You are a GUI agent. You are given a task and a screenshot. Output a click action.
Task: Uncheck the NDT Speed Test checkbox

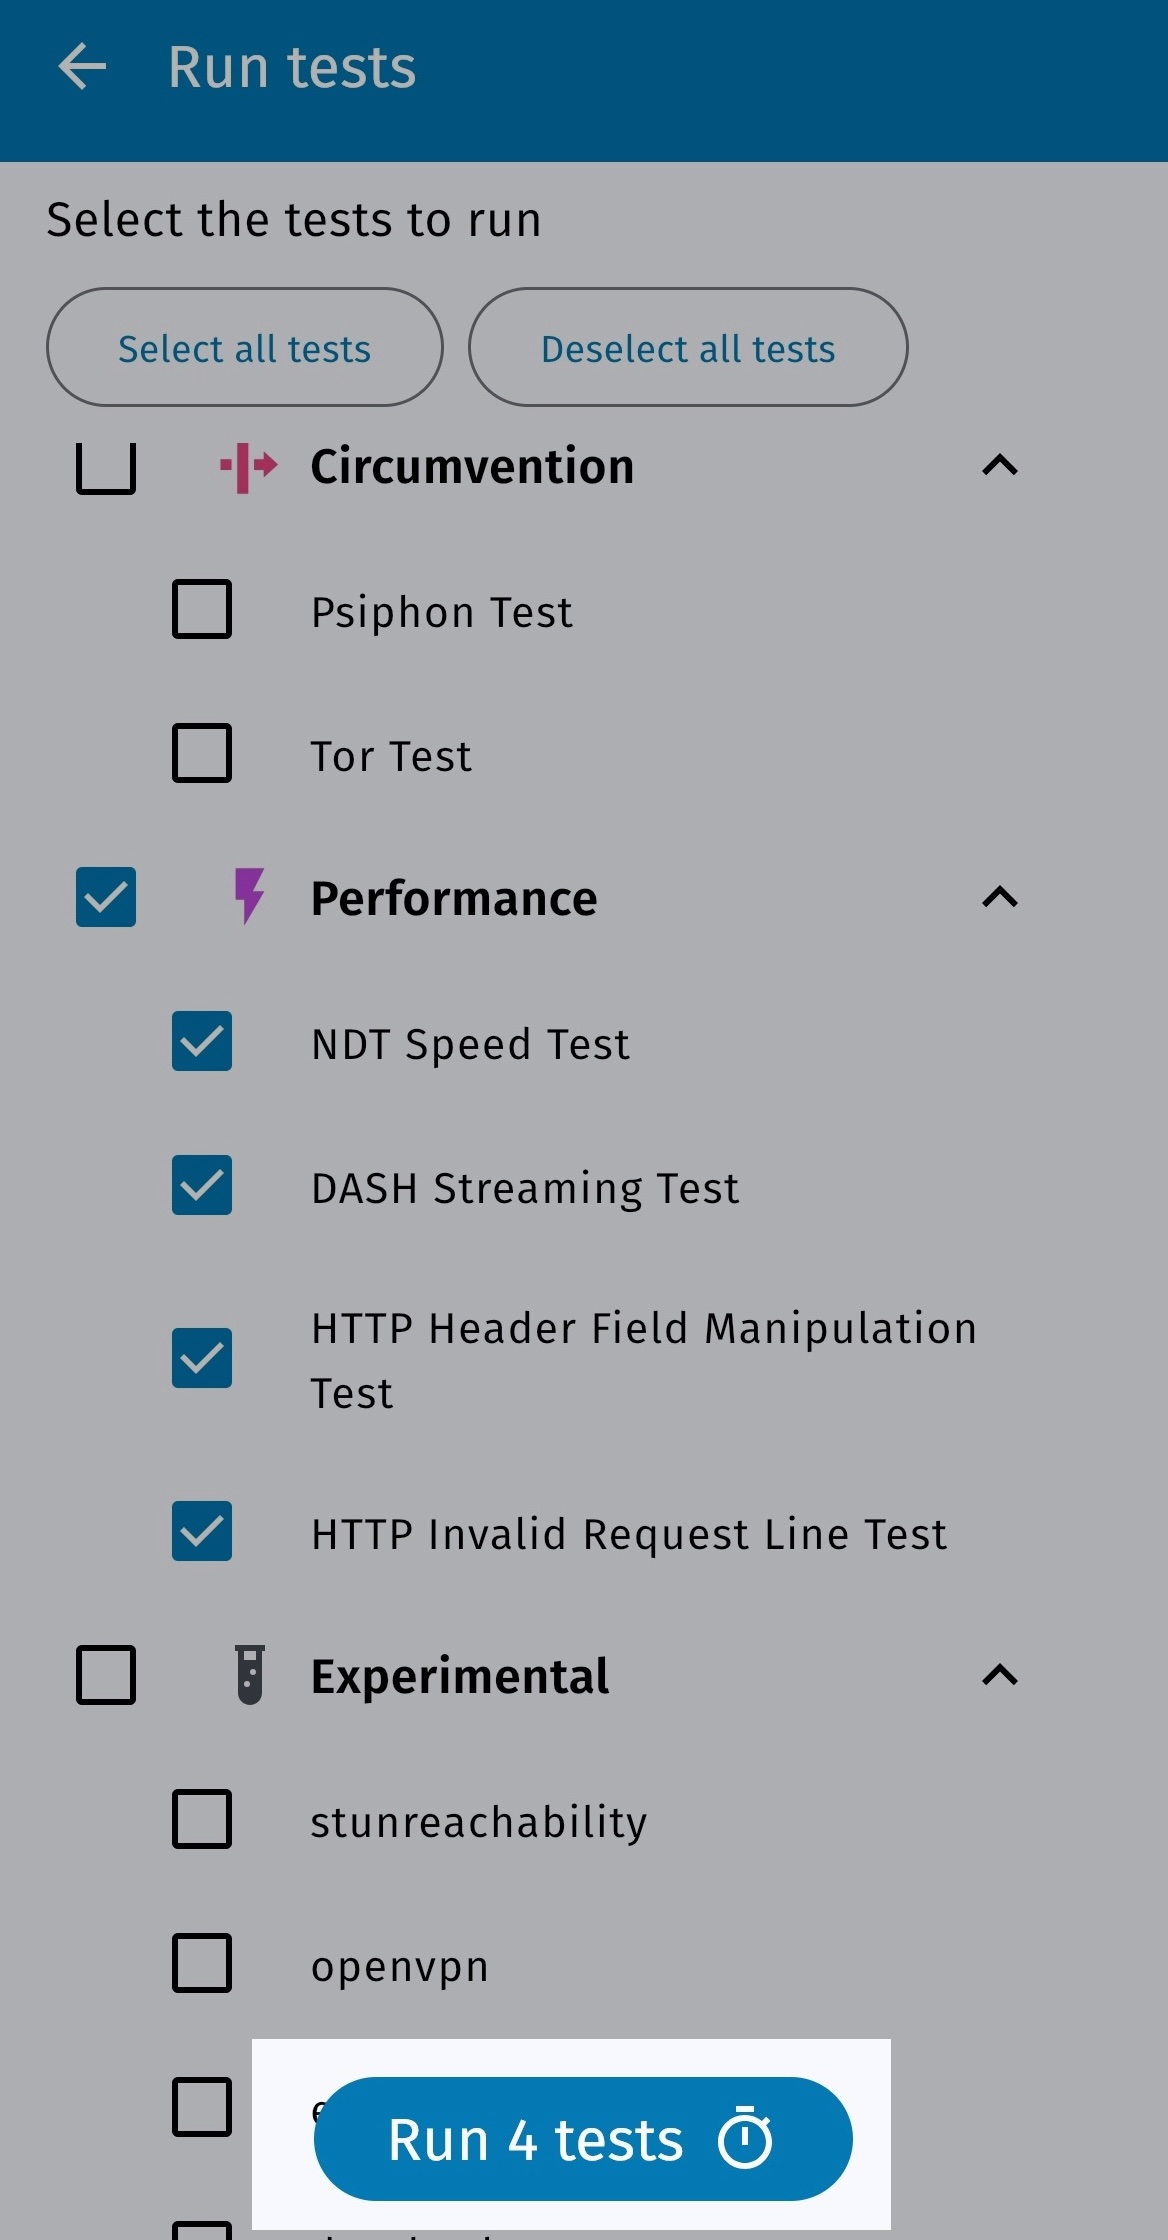coord(202,1041)
